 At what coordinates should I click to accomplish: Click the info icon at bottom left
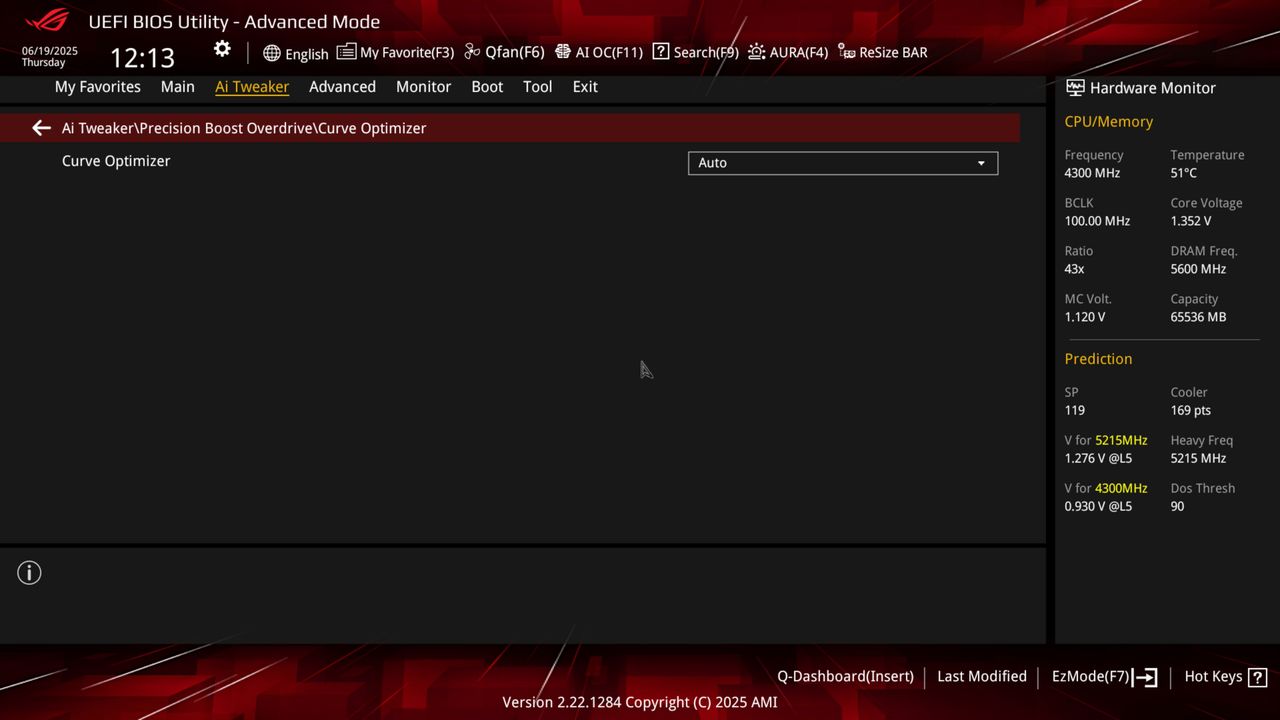[x=29, y=572]
